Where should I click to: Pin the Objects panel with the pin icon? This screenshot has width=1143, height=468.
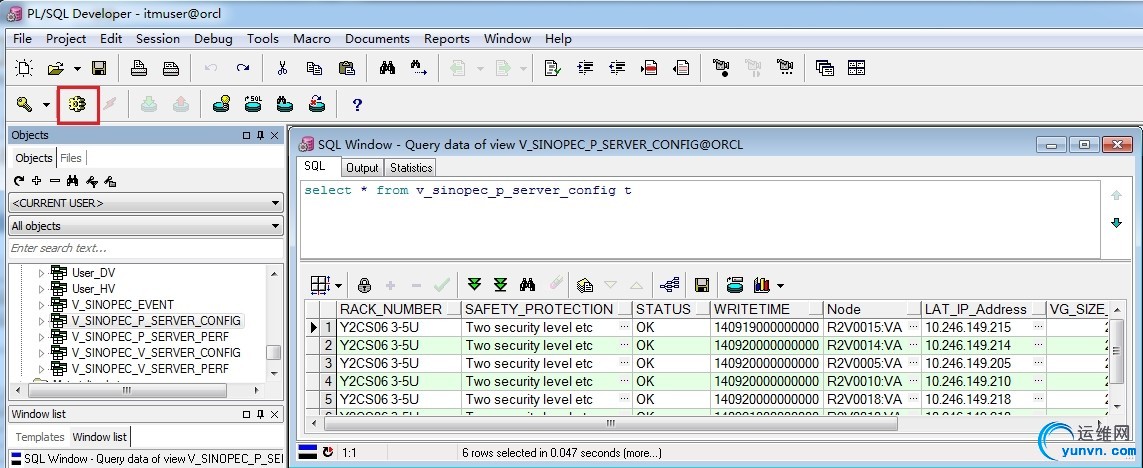click(x=260, y=135)
